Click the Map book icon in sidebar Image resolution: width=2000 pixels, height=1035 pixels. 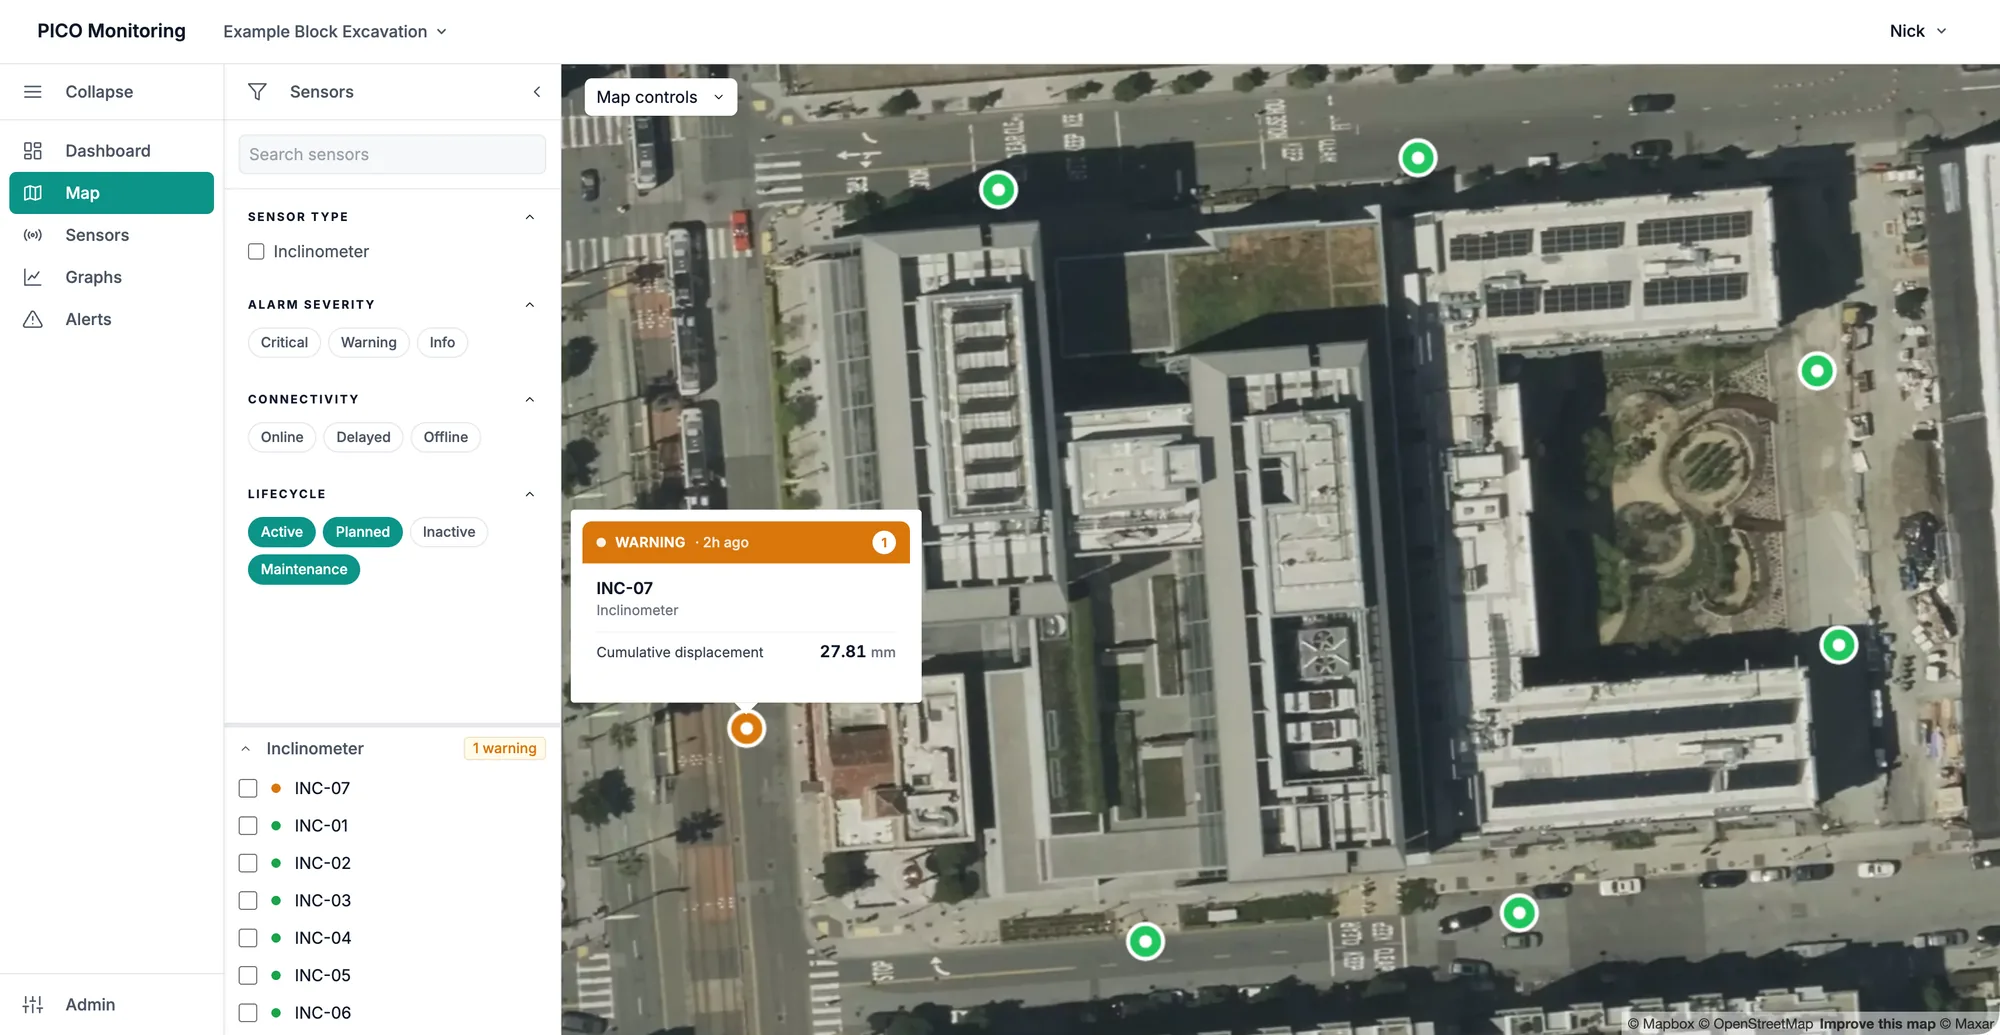33,193
